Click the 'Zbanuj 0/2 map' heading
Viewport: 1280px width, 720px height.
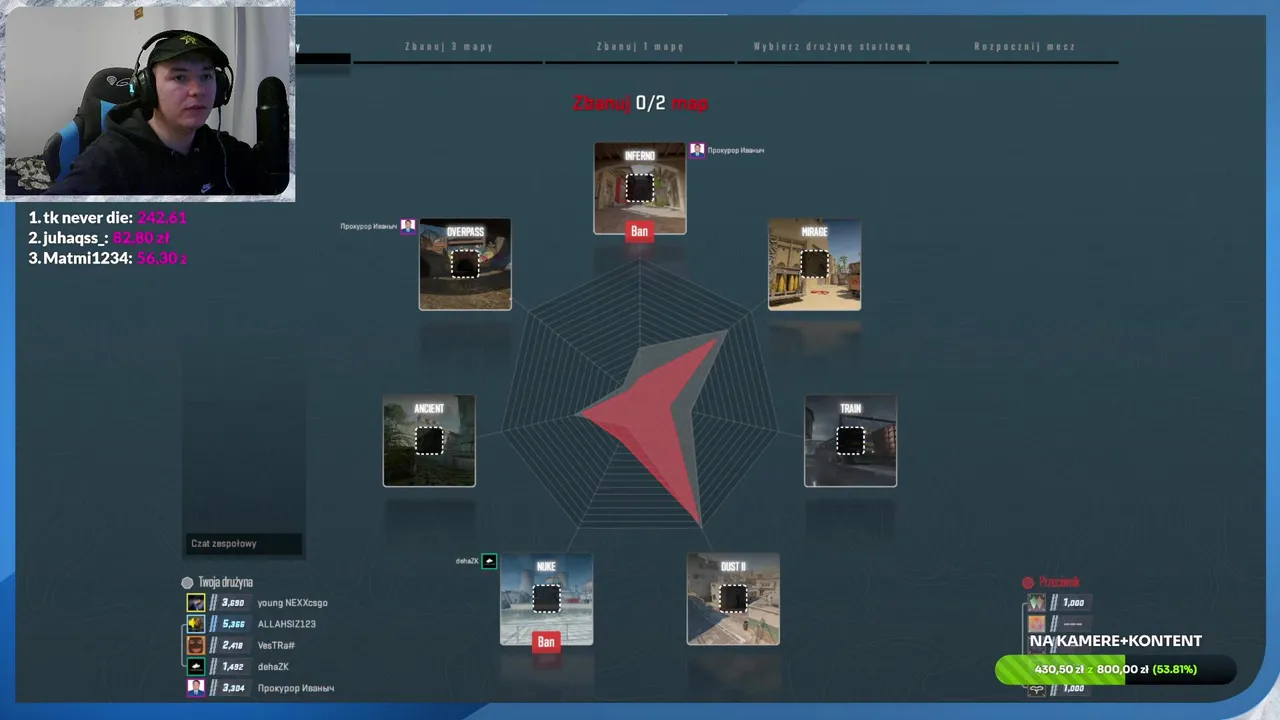tap(640, 103)
